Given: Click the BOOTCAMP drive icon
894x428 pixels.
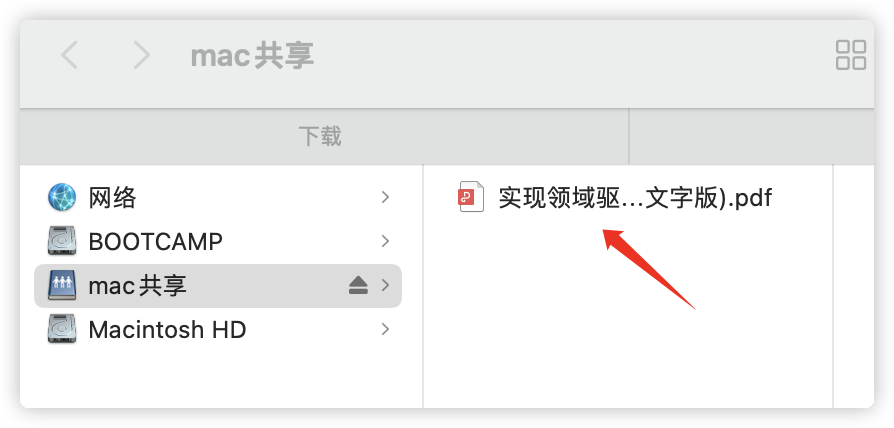Looking at the screenshot, I should 62,241.
